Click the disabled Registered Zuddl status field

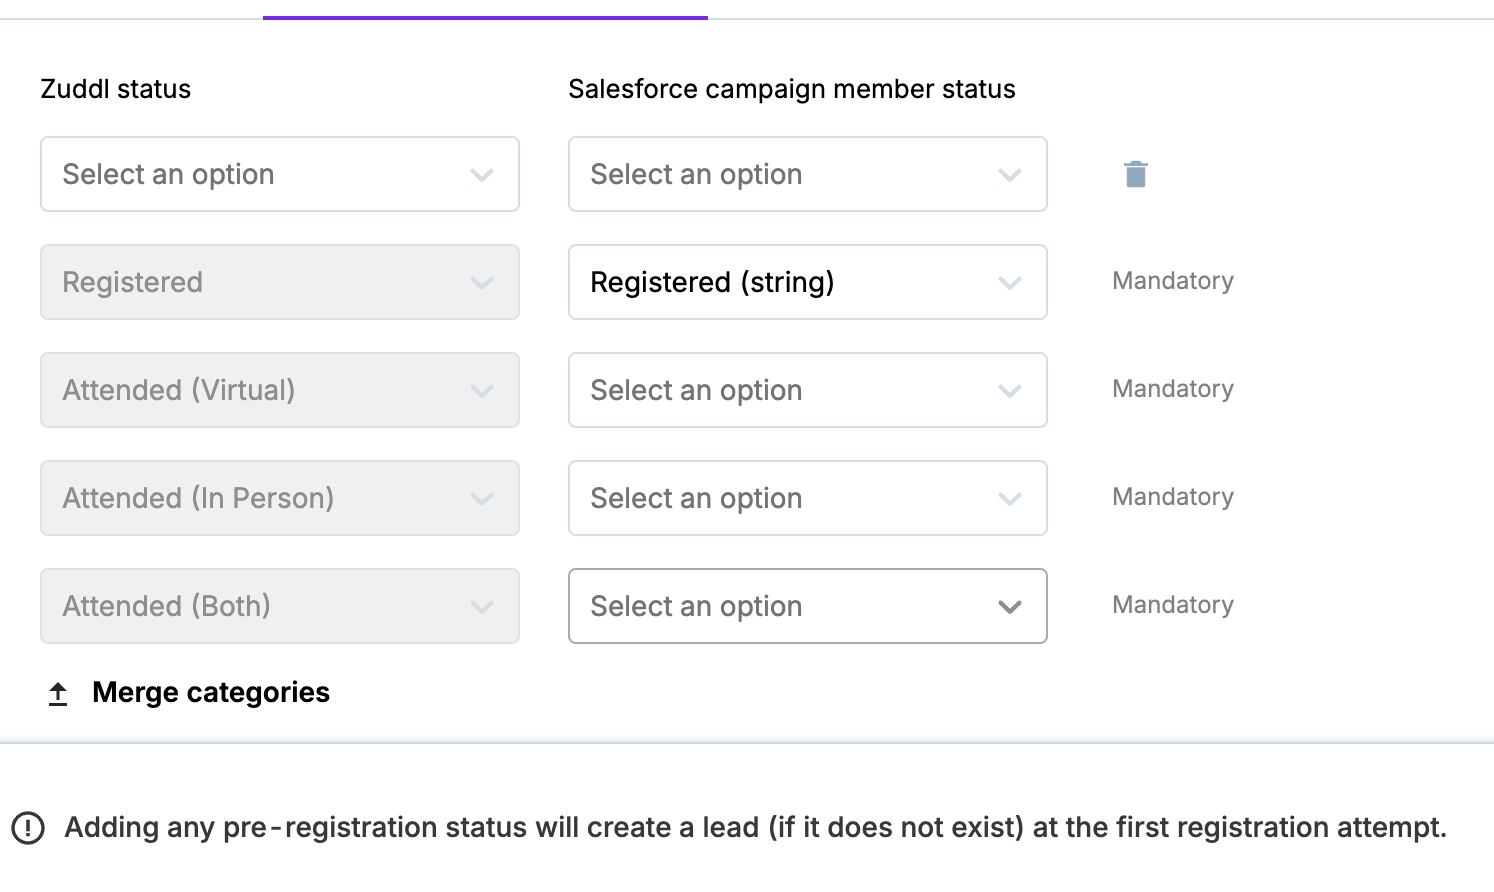click(279, 282)
